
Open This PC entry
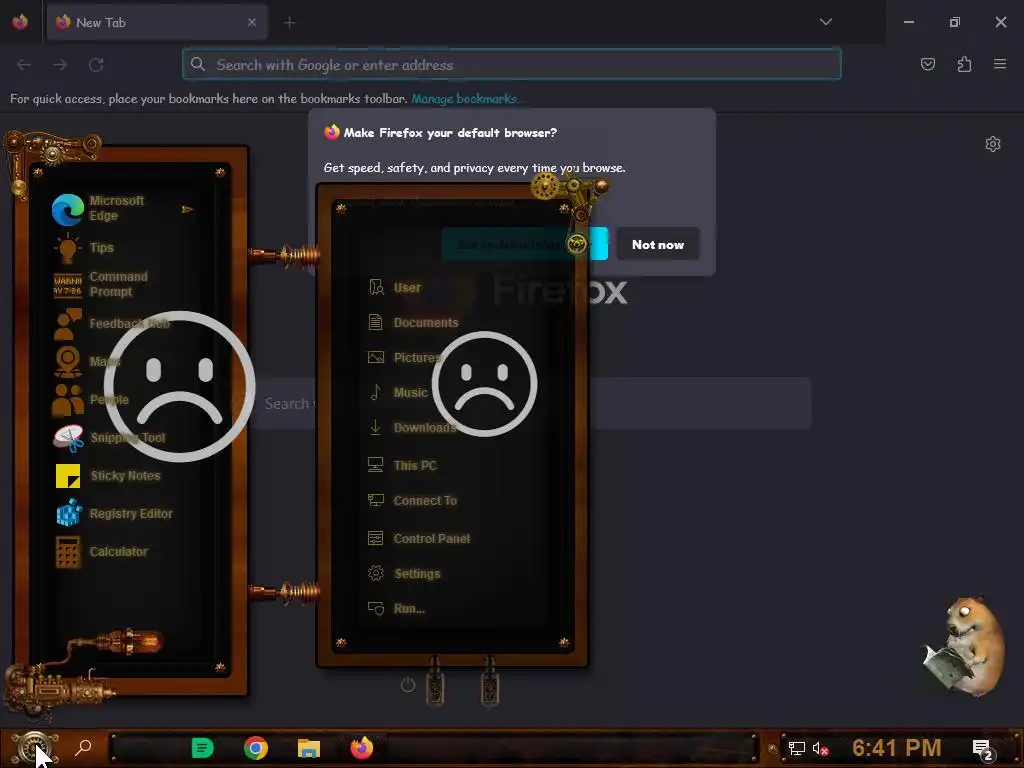[402, 466]
